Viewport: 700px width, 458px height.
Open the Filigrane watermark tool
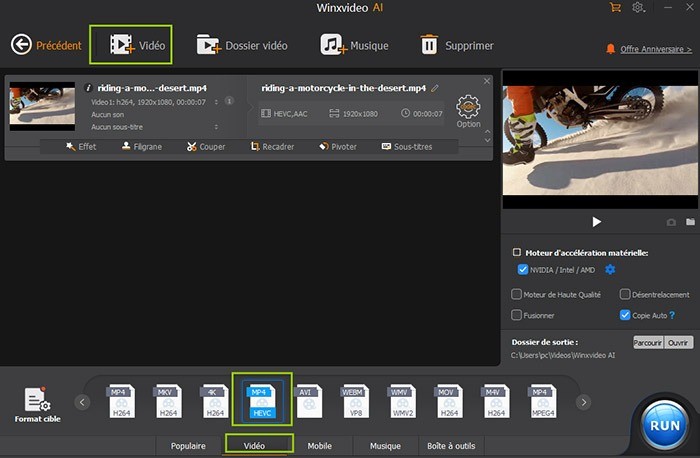pyautogui.click(x=142, y=146)
